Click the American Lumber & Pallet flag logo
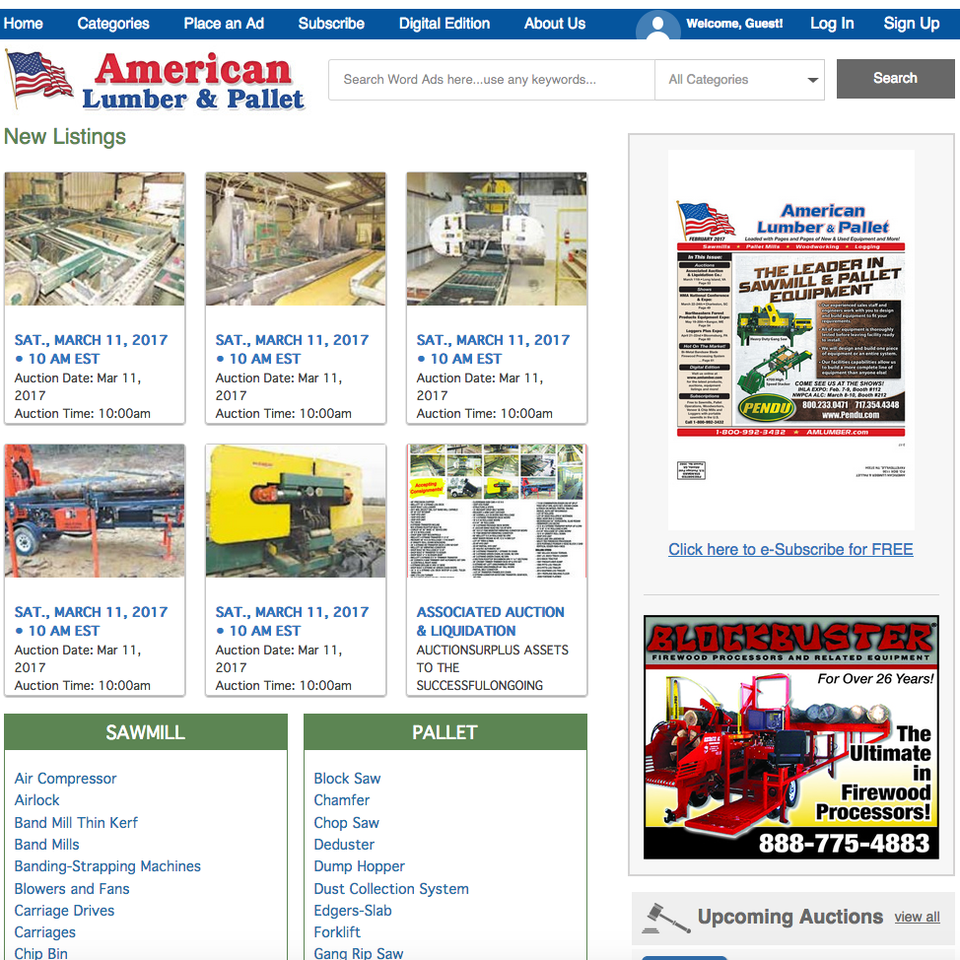960x960 pixels. pyautogui.click(x=156, y=81)
